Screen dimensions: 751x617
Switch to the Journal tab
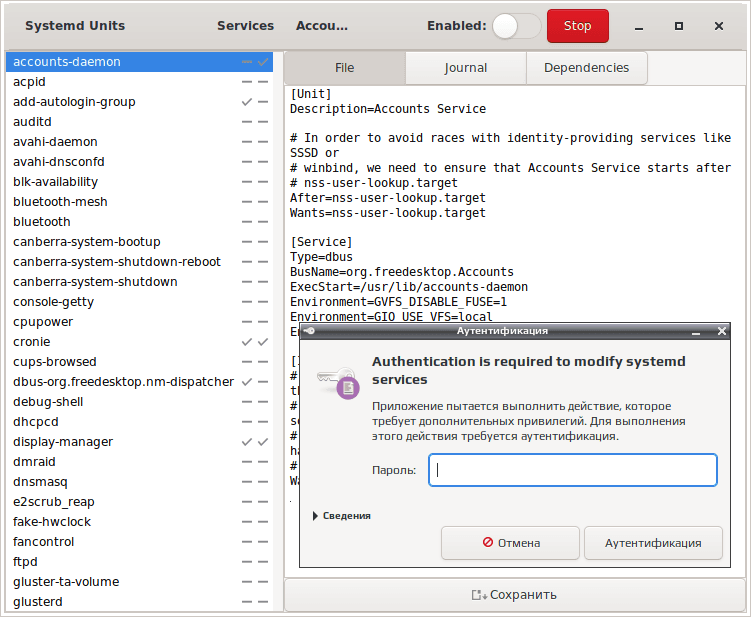click(466, 68)
